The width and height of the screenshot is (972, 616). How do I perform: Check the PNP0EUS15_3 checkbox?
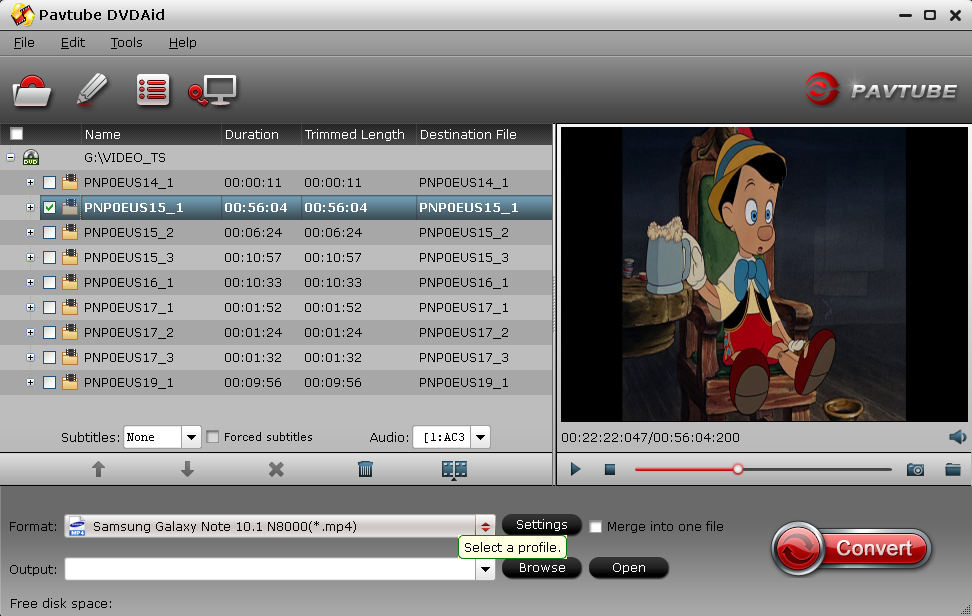(x=50, y=257)
